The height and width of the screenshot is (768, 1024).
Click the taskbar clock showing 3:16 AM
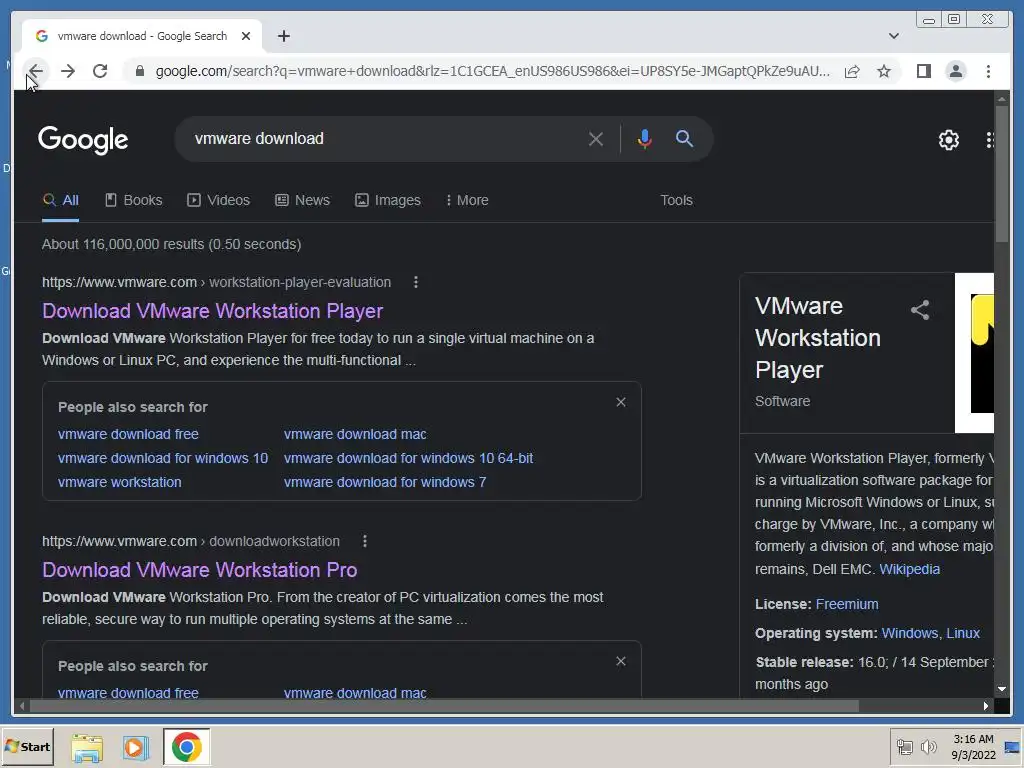[x=973, y=747]
